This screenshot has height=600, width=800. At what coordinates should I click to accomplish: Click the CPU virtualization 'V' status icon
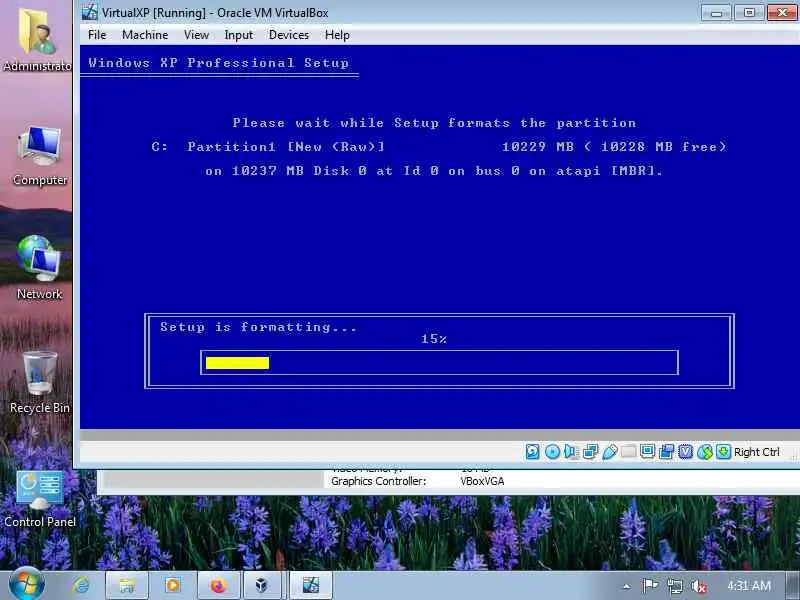686,452
